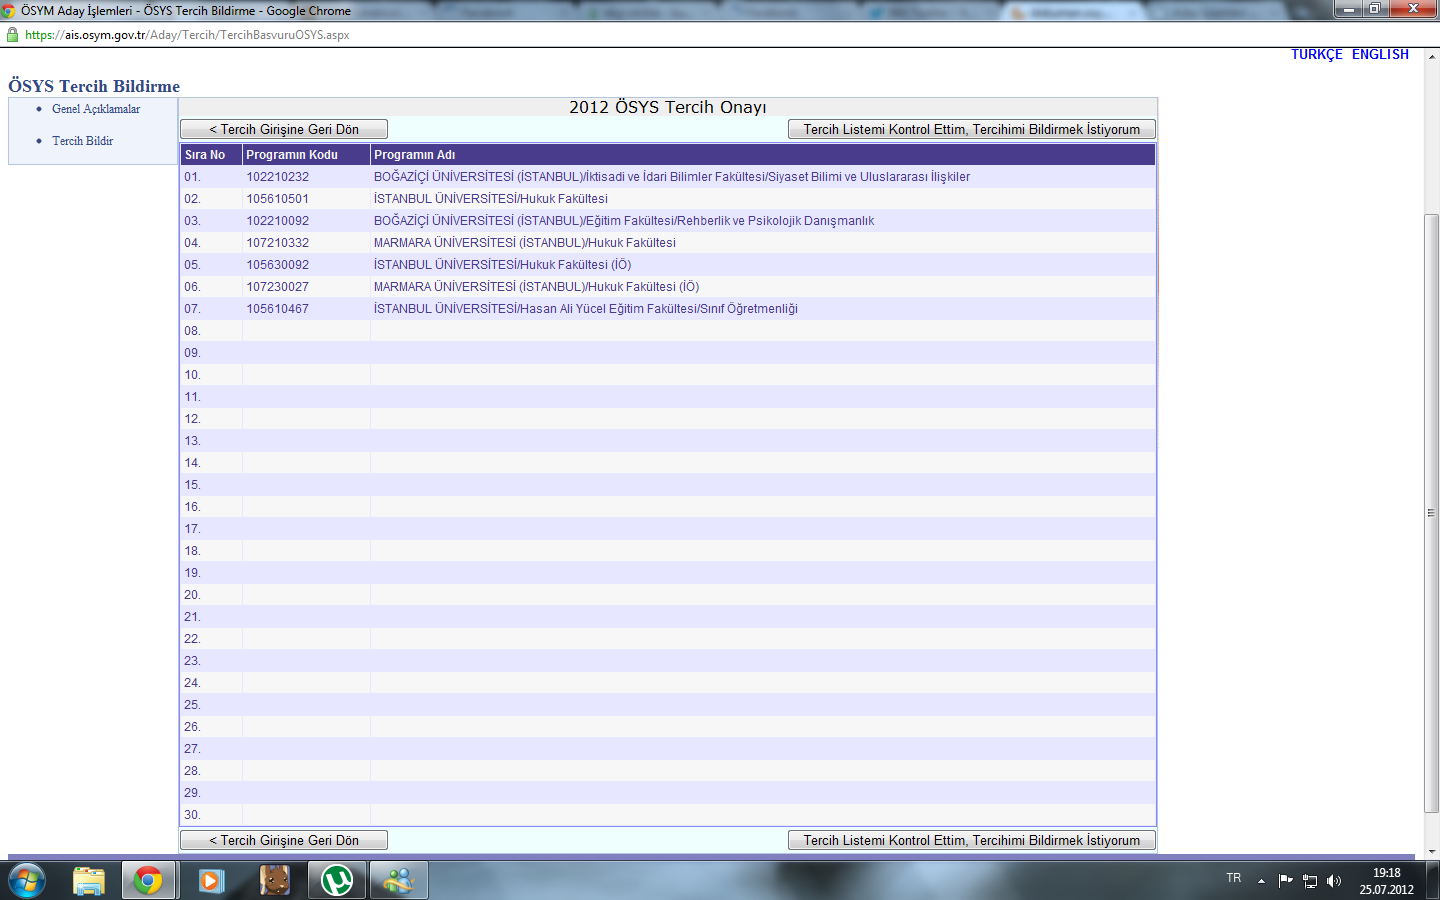
Task: Click Boğaziçi Rehberlik ve Psikolojik Danışmanlık entry
Action: pyautogui.click(x=624, y=221)
